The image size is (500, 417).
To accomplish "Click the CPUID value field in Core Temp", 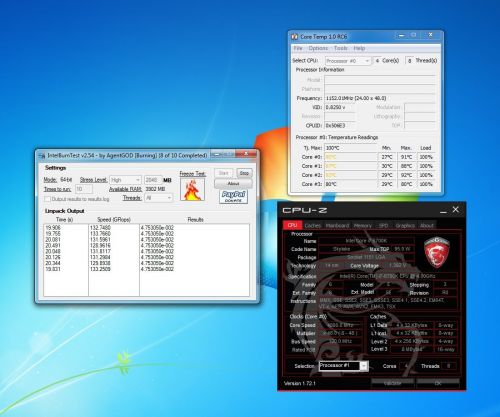I will (x=340, y=126).
